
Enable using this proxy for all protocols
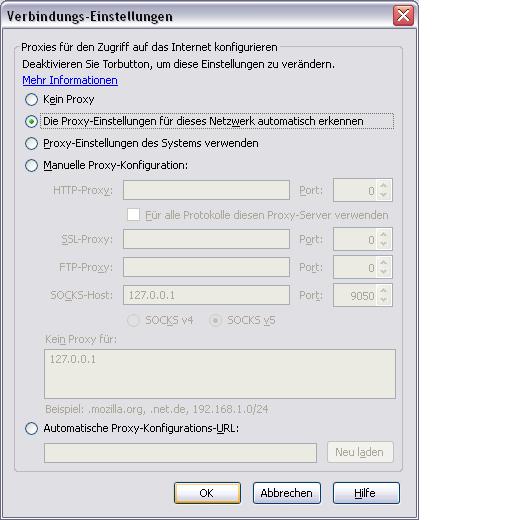click(x=133, y=214)
